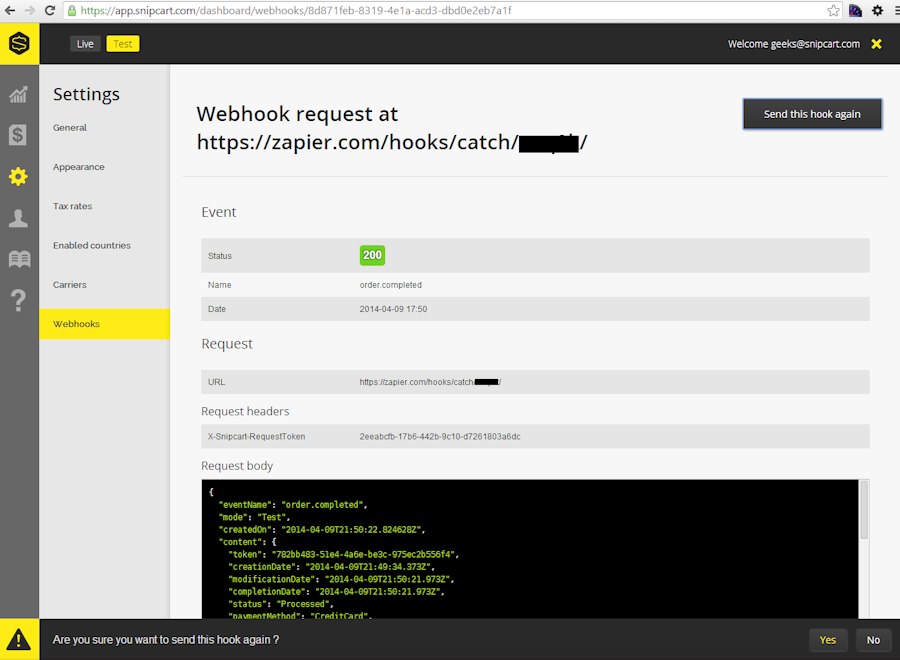Reload the page with refresh icon

(50, 10)
